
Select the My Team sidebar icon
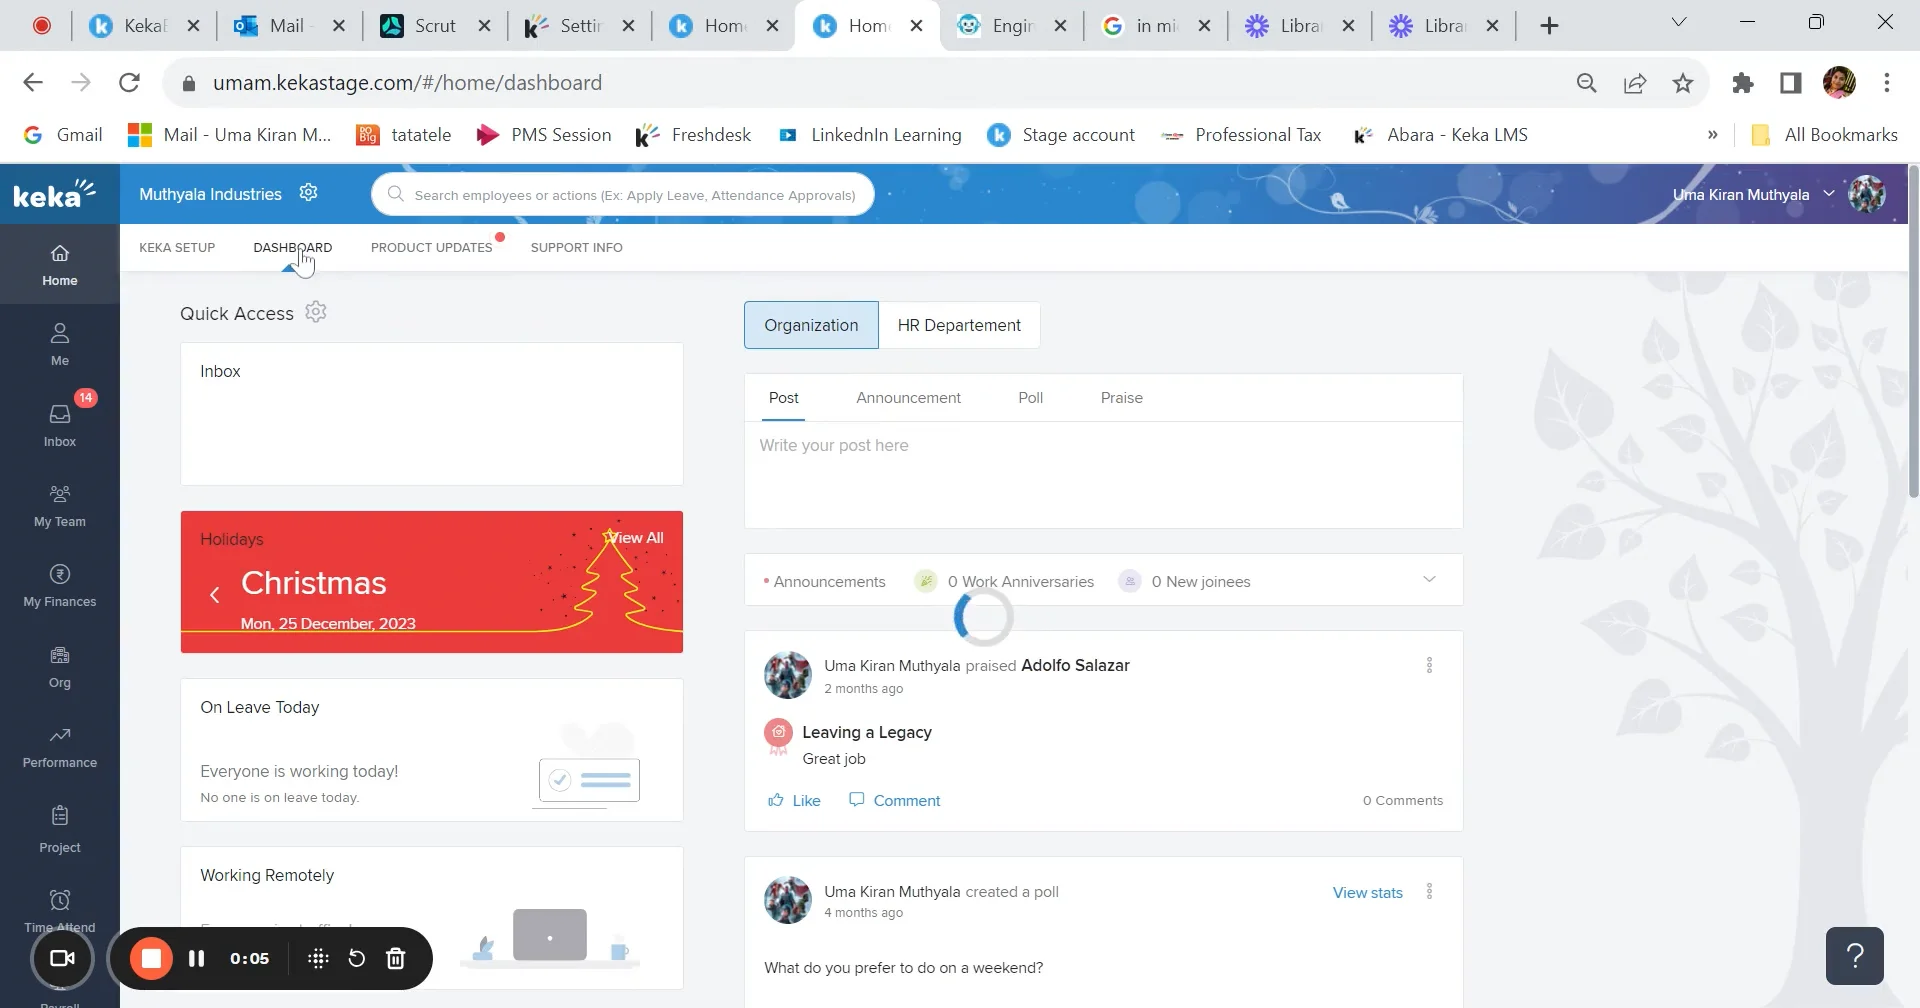coord(60,503)
